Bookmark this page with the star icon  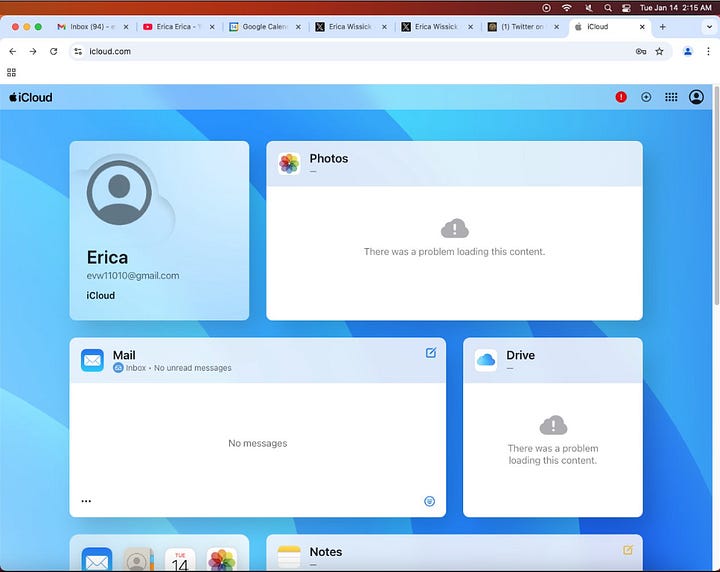(659, 51)
